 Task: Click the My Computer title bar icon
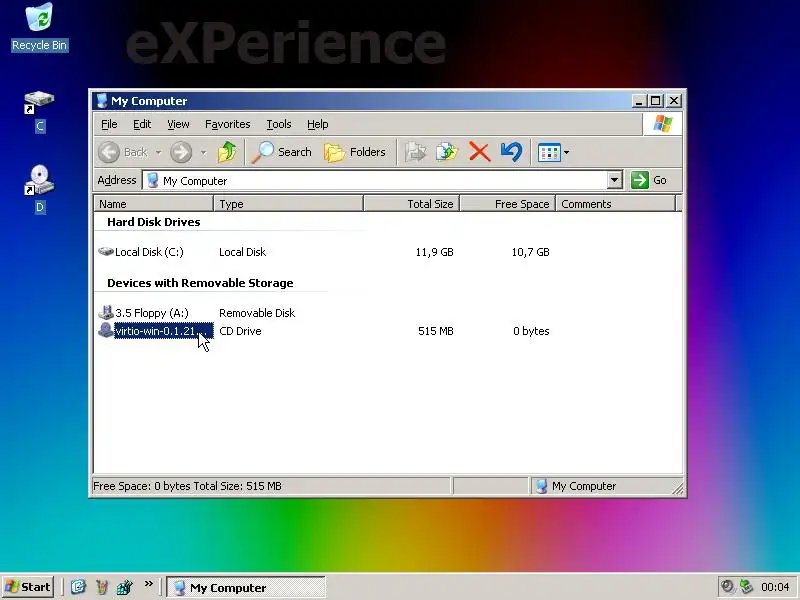(102, 101)
